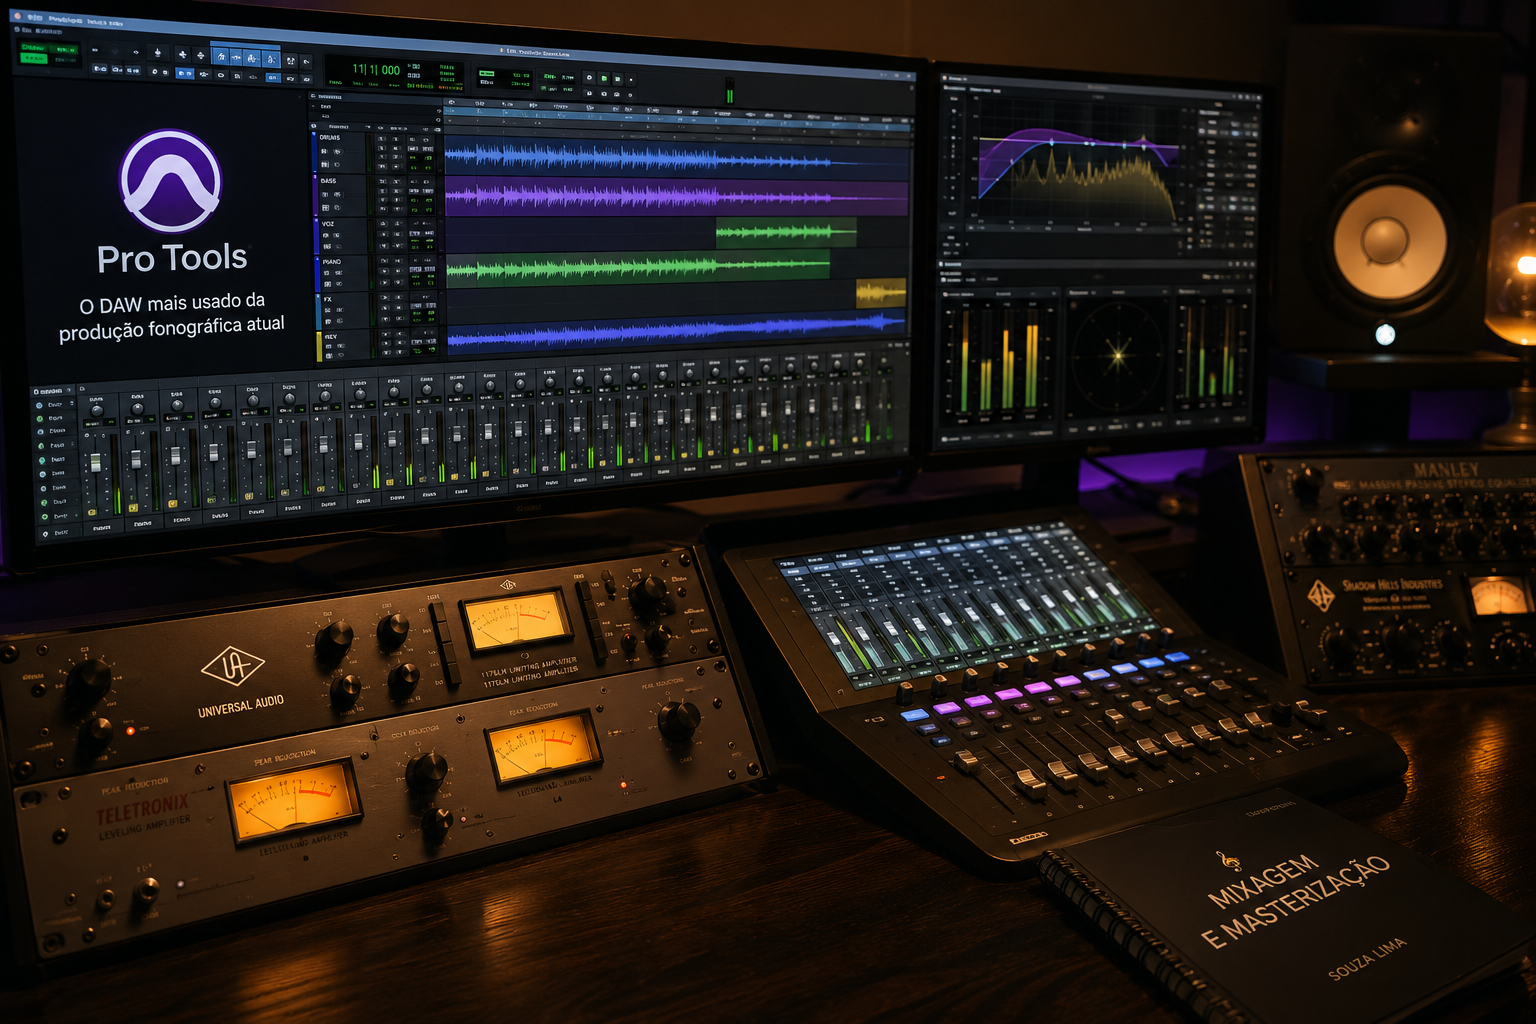This screenshot has height=1024, width=1536.
Task: Select the VOZ track name
Action: click(x=328, y=224)
